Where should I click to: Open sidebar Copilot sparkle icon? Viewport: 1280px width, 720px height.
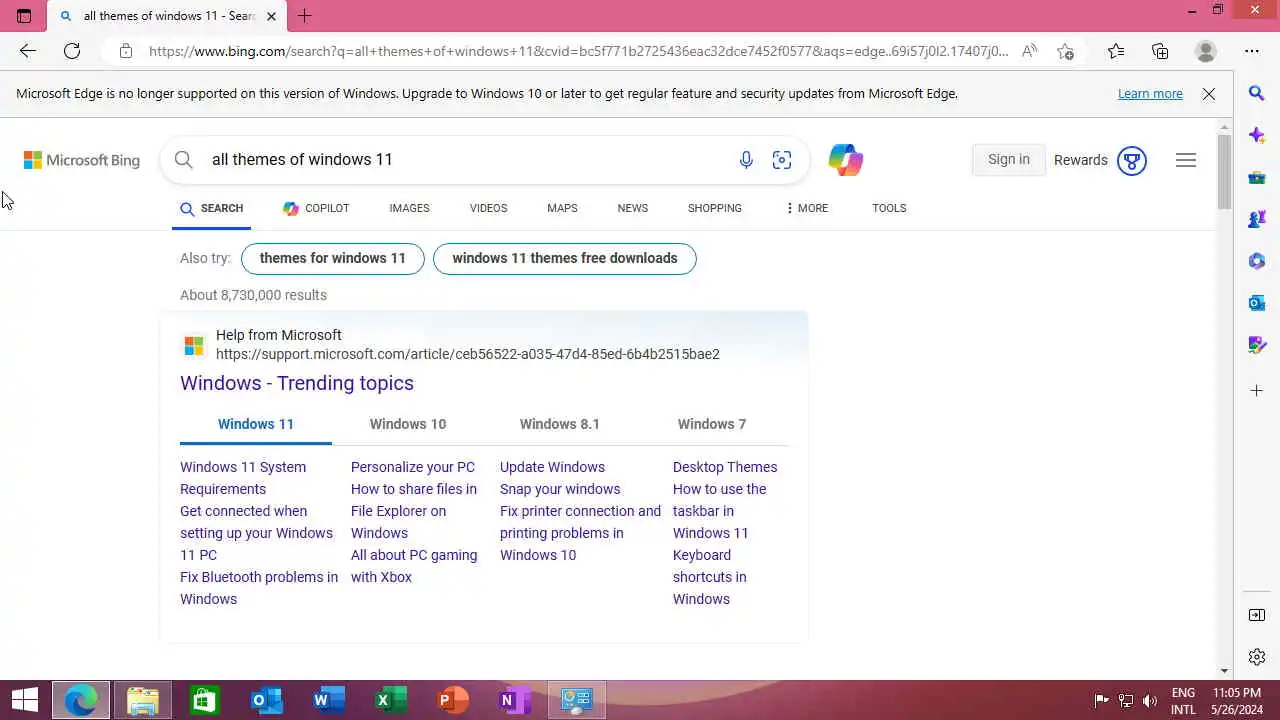coord(1257,135)
